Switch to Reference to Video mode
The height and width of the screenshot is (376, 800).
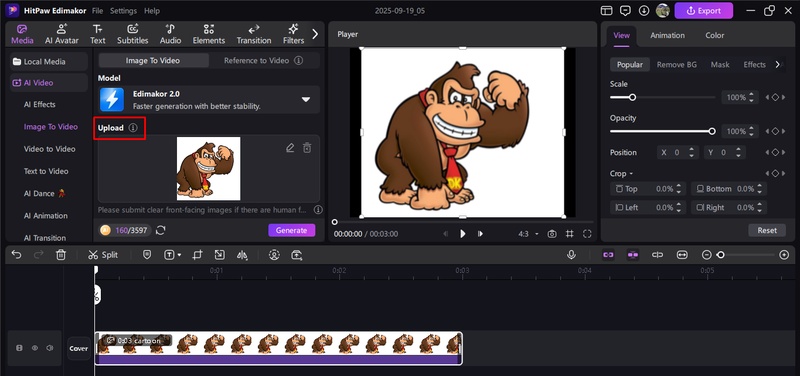coord(263,60)
